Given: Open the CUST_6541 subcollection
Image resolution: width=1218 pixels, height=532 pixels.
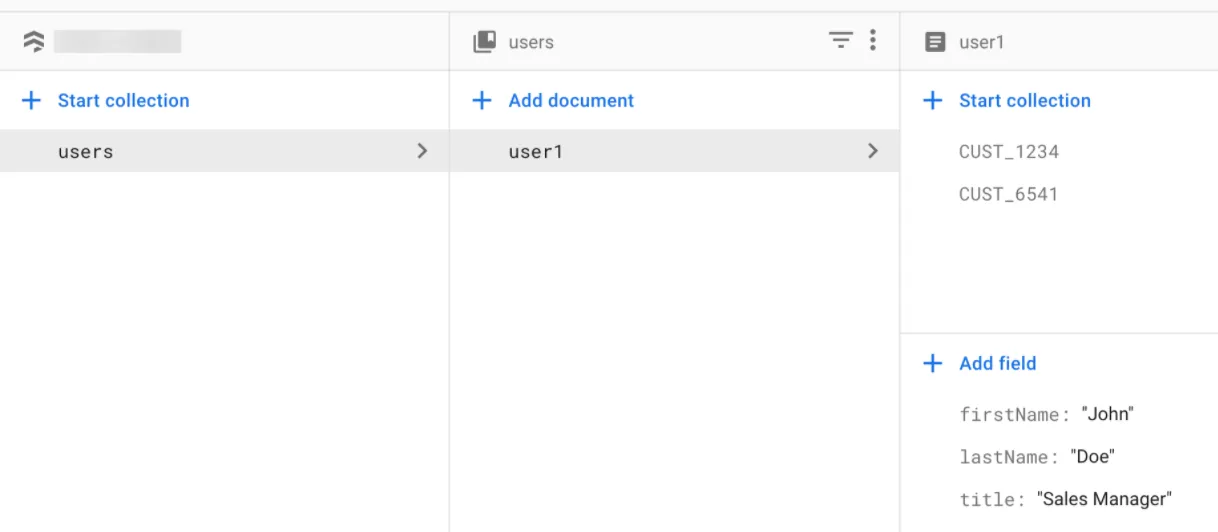Looking at the screenshot, I should click(1008, 194).
